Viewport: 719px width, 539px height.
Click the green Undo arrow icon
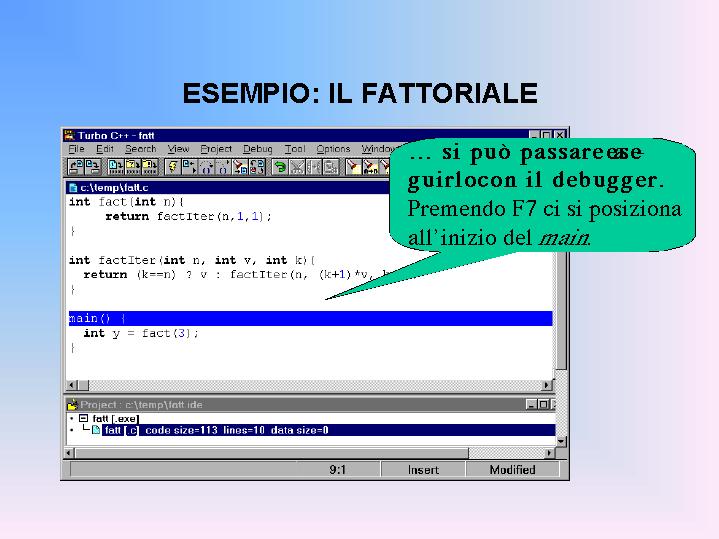tap(280, 167)
